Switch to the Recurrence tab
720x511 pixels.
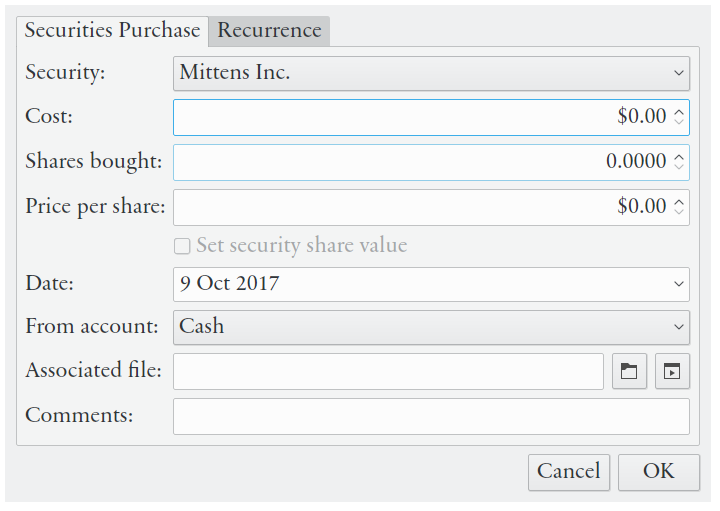(269, 30)
